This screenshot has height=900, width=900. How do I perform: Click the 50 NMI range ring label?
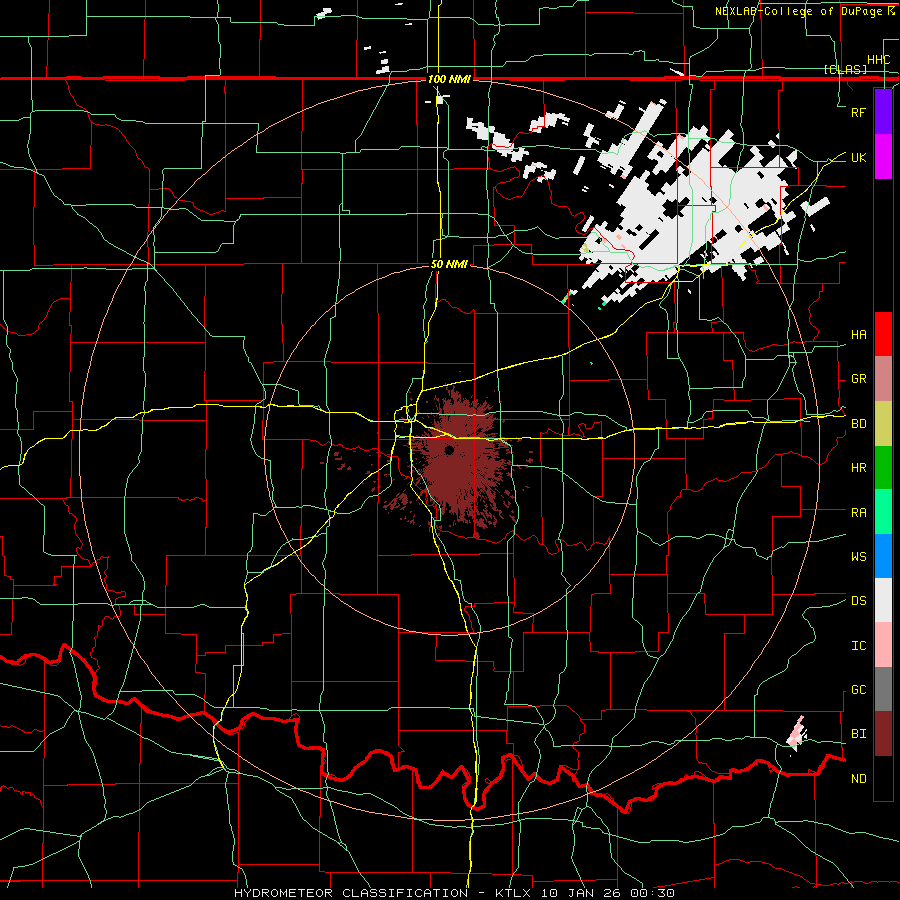coord(449,264)
